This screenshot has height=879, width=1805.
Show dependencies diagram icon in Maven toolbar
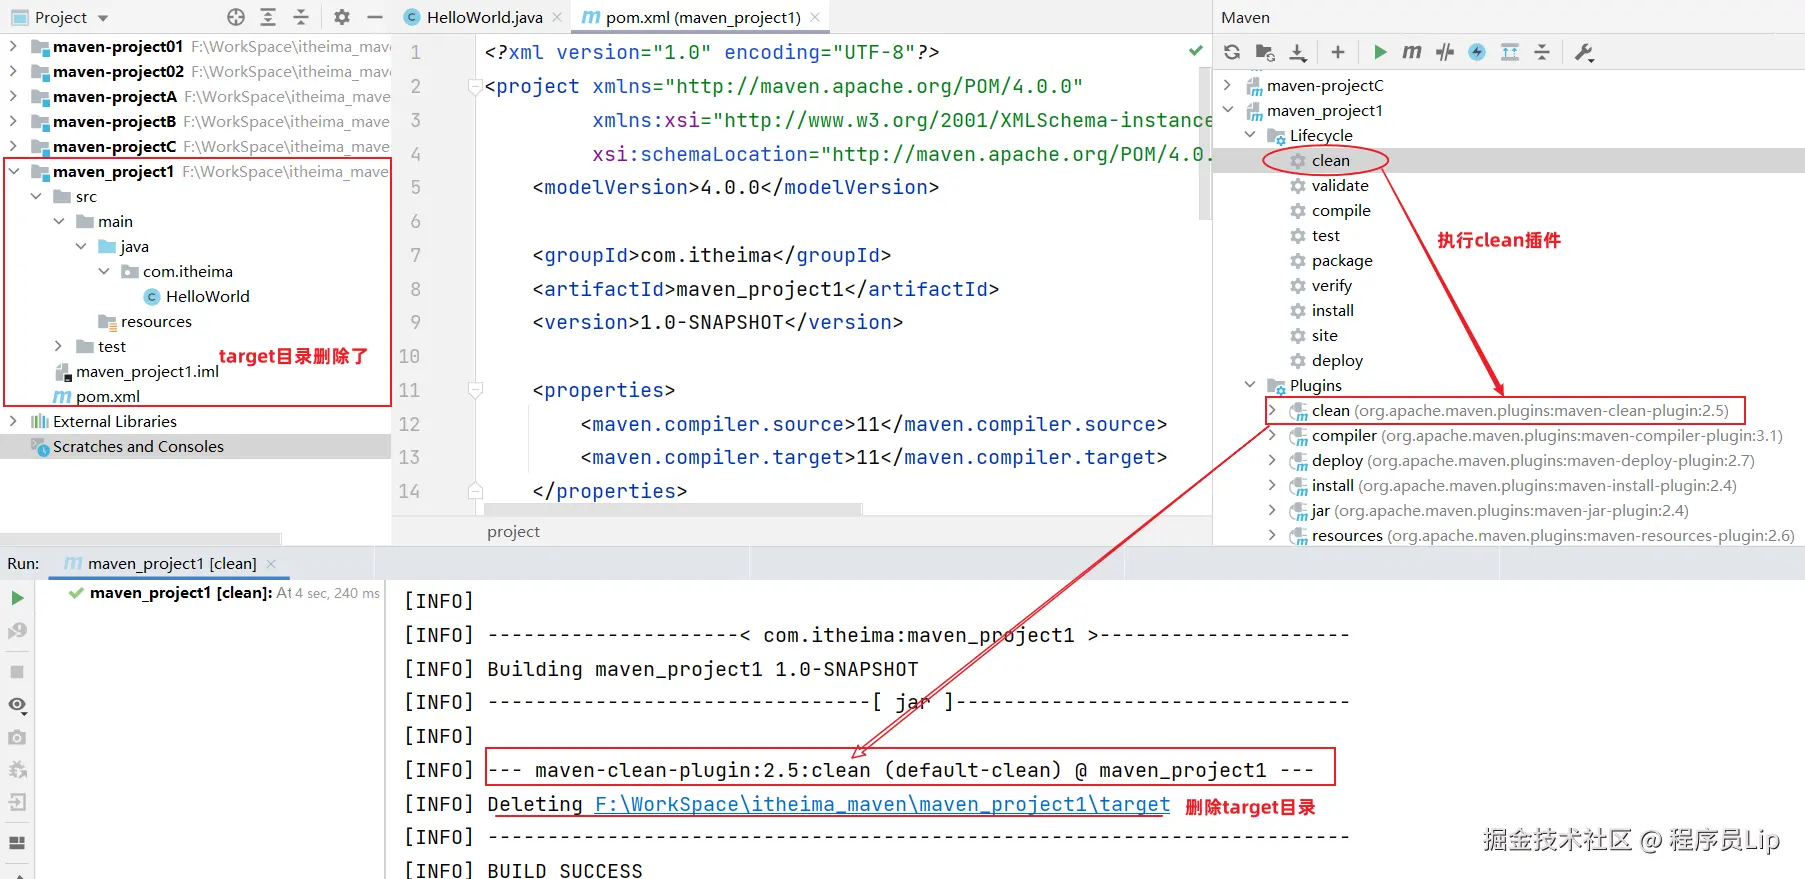click(x=1510, y=52)
